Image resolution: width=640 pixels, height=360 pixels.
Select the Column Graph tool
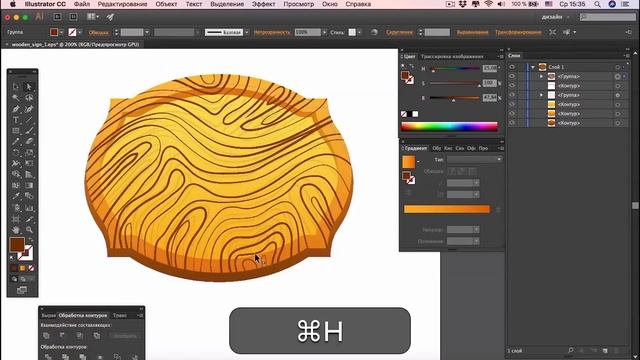coord(29,208)
